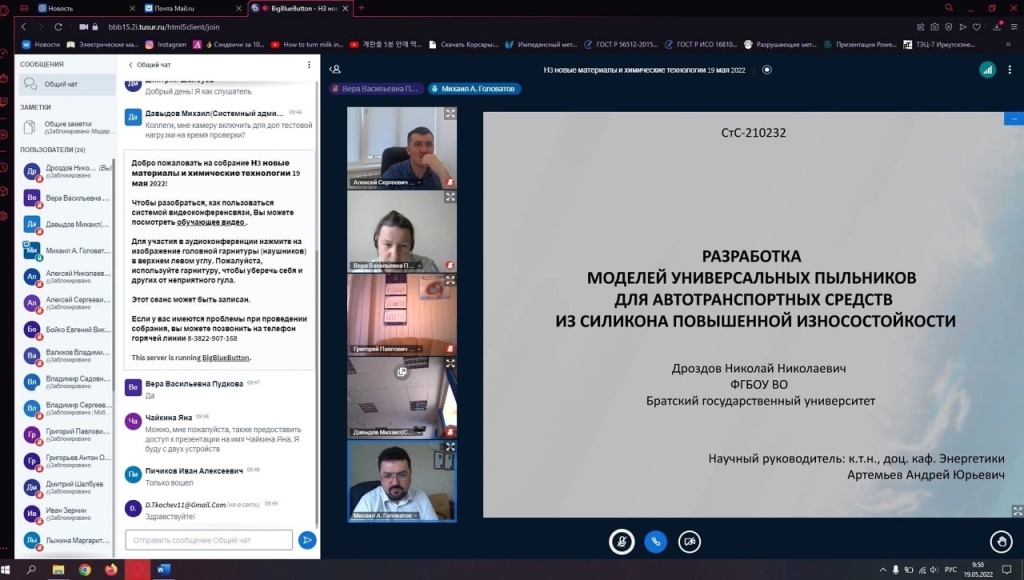
Task: Open the conference options three-dot menu
Action: pos(1010,70)
